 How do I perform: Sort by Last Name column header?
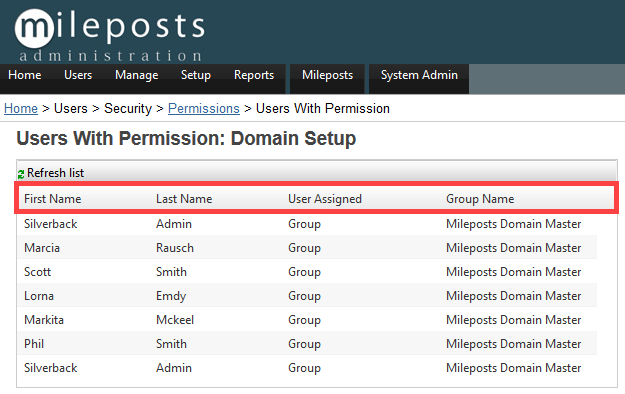pos(184,199)
